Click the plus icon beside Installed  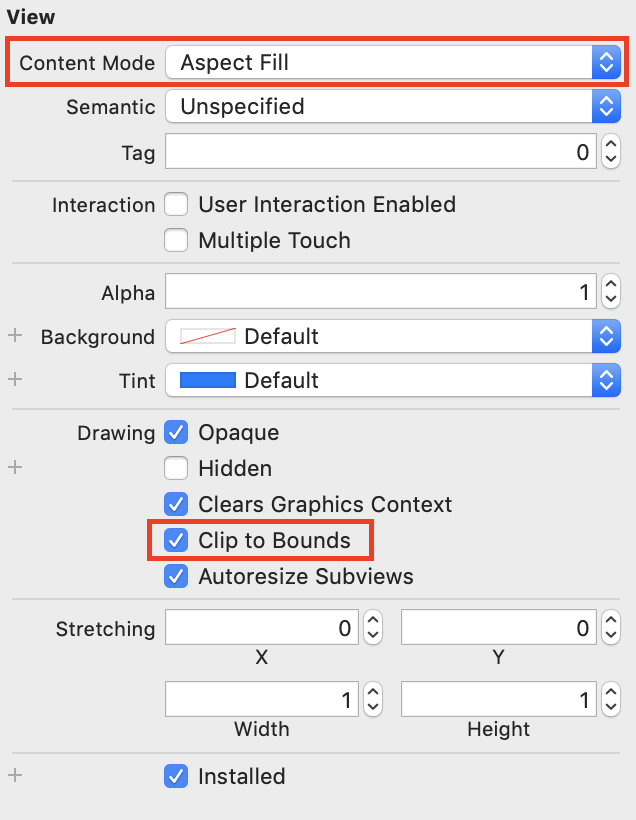(x=15, y=776)
